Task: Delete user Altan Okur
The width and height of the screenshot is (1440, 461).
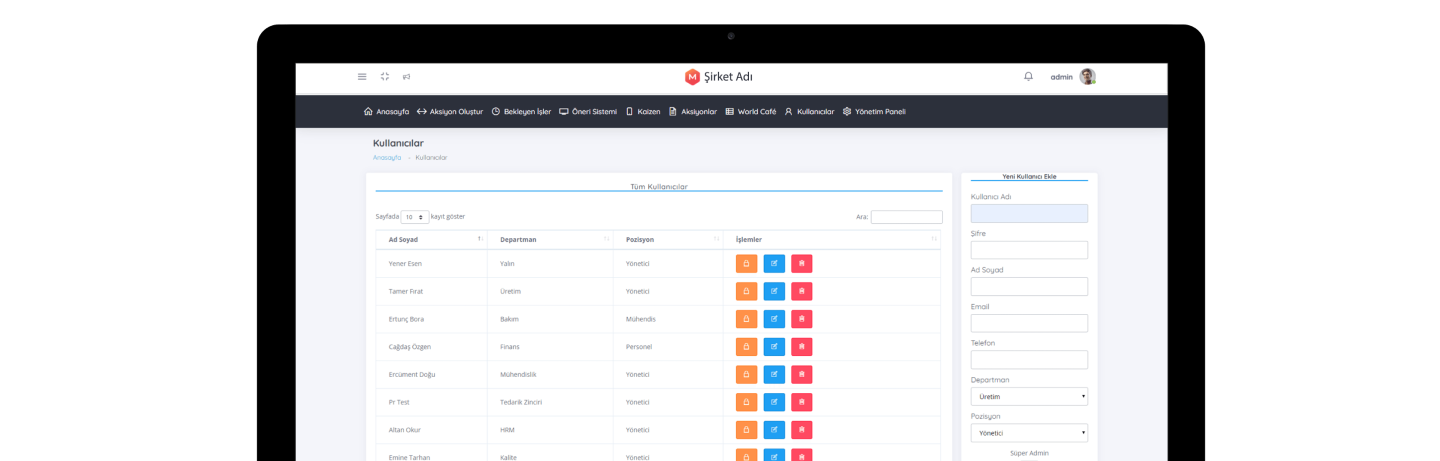Action: [x=802, y=430]
